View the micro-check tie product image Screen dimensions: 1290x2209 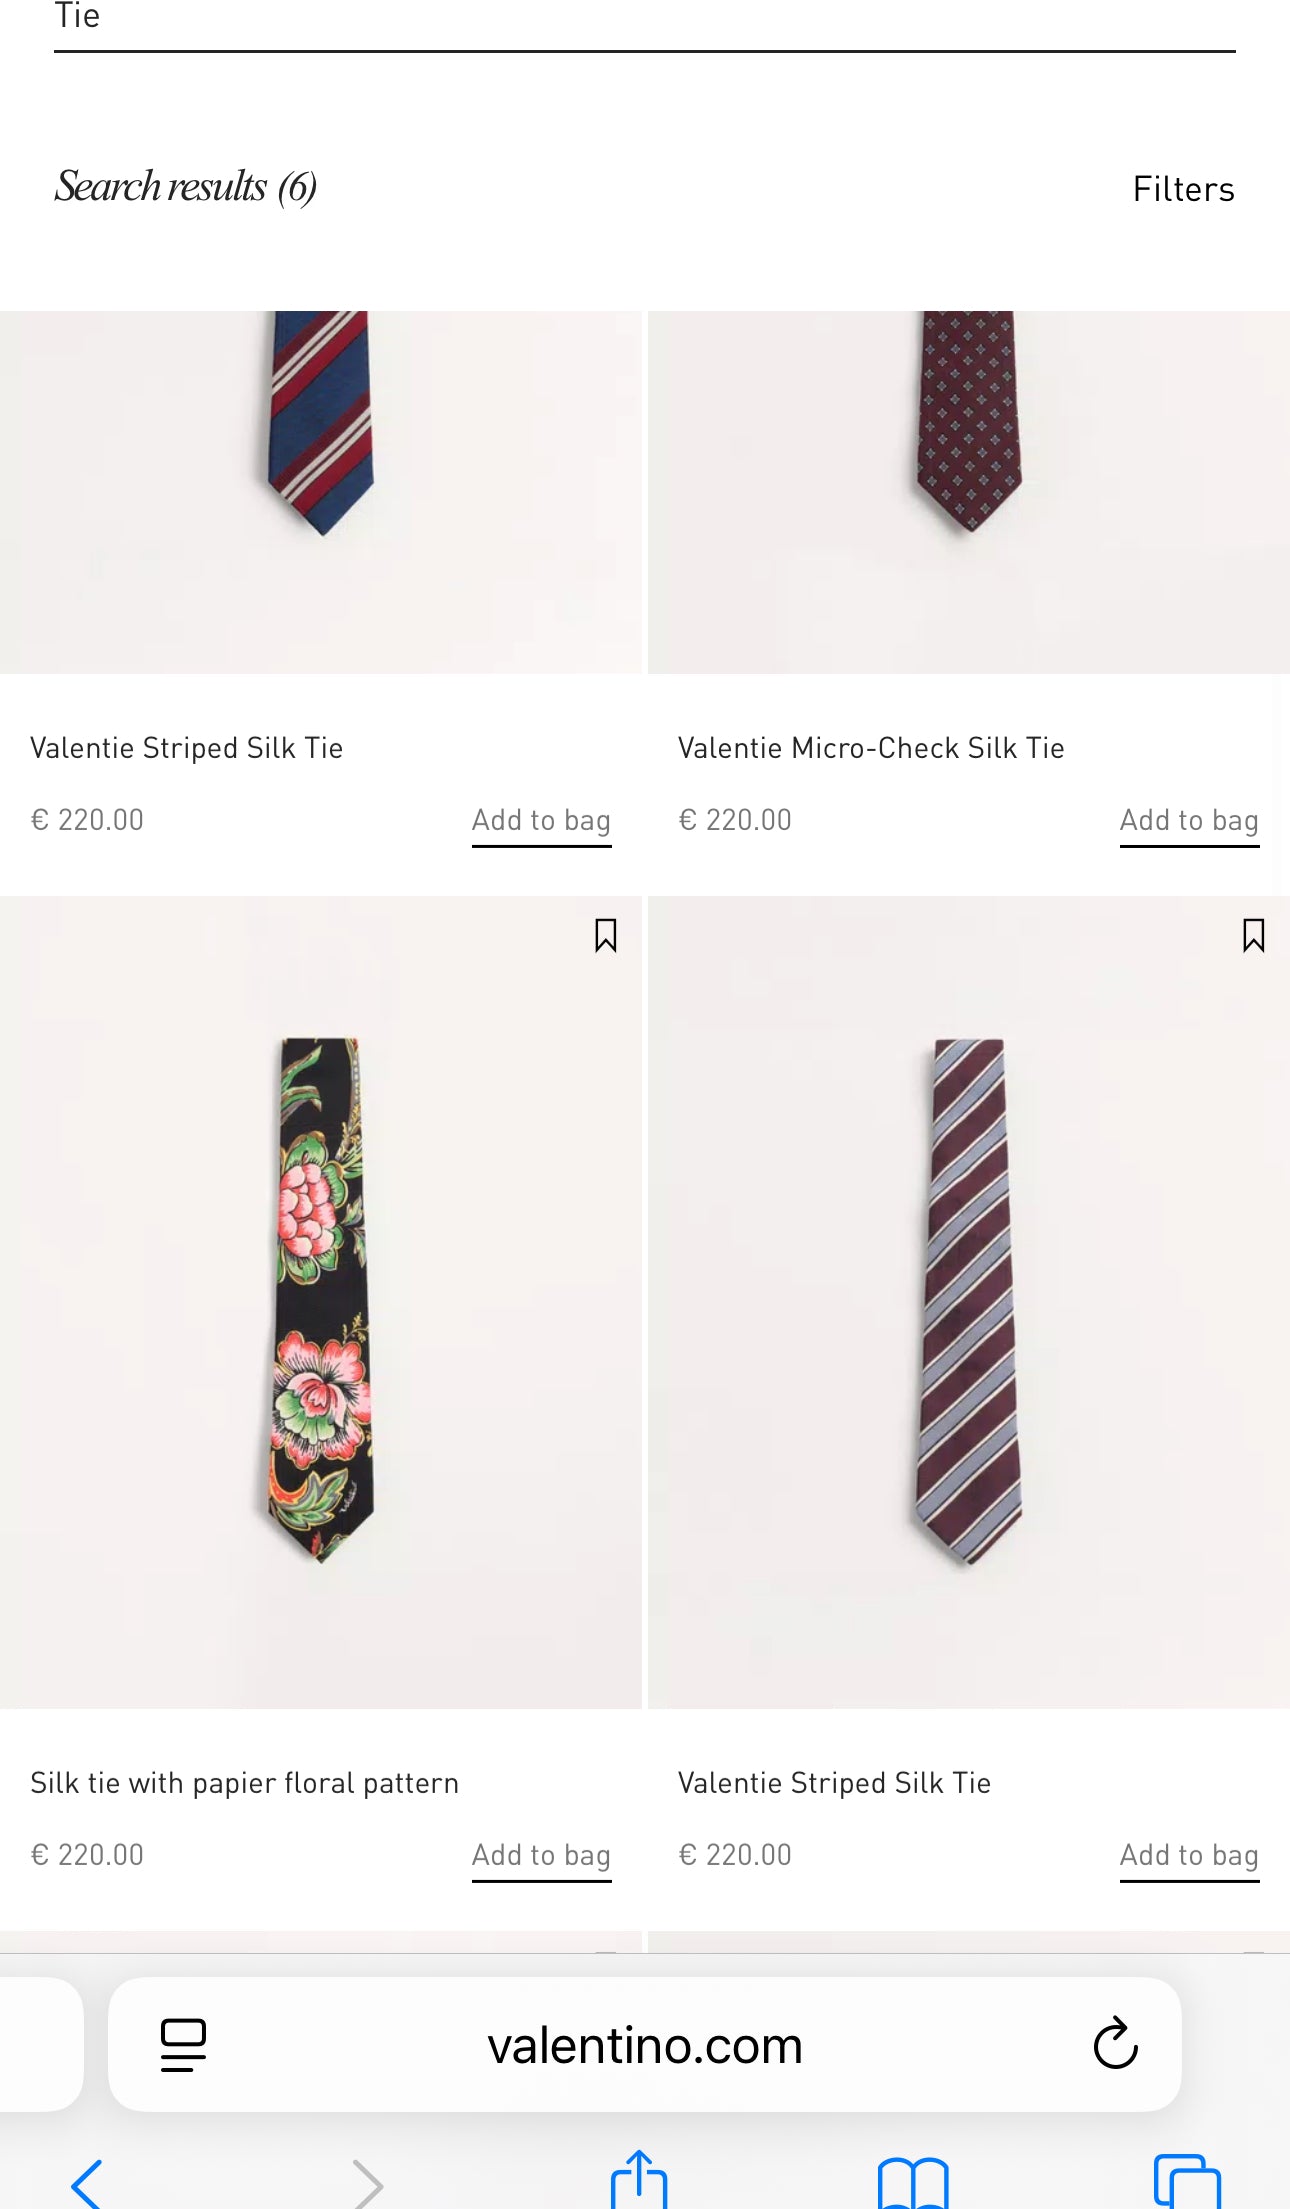coord(968,490)
